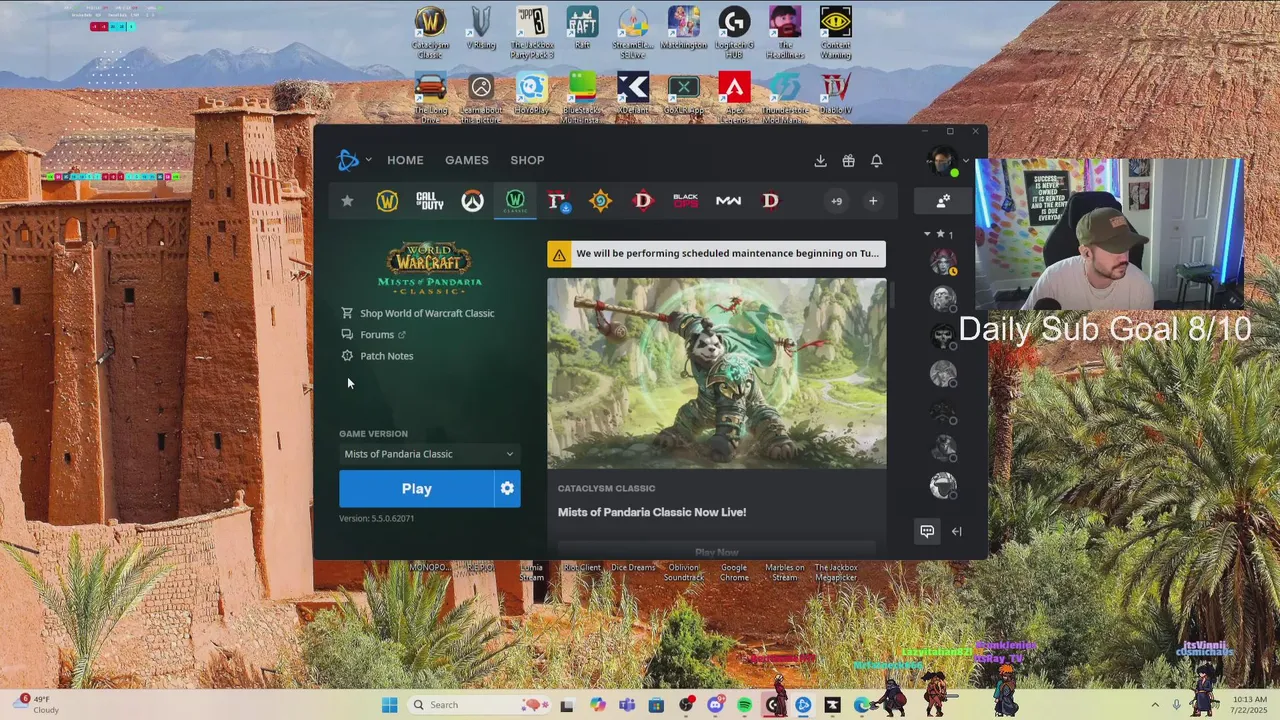1280x720 pixels.
Task: Open Matchington desktop shortcut
Action: (684, 29)
